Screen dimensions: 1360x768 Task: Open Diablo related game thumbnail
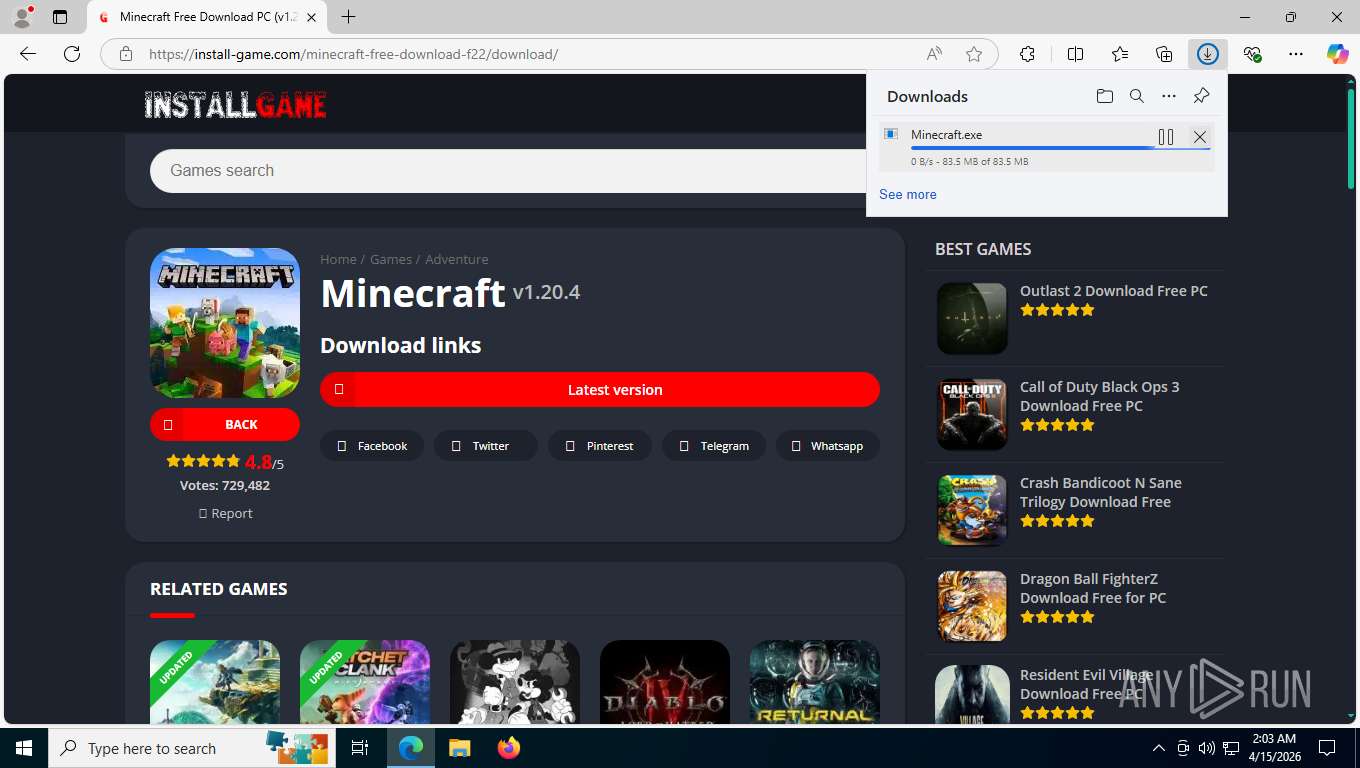665,682
